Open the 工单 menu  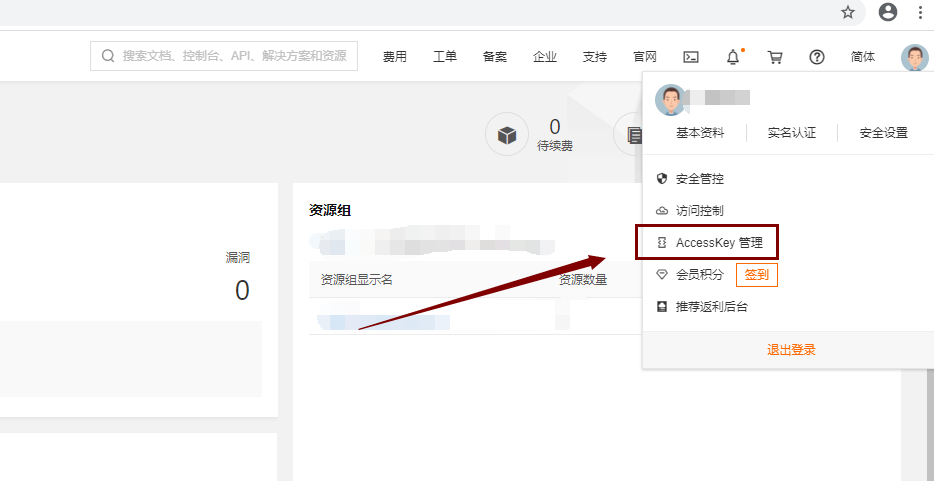click(x=445, y=57)
